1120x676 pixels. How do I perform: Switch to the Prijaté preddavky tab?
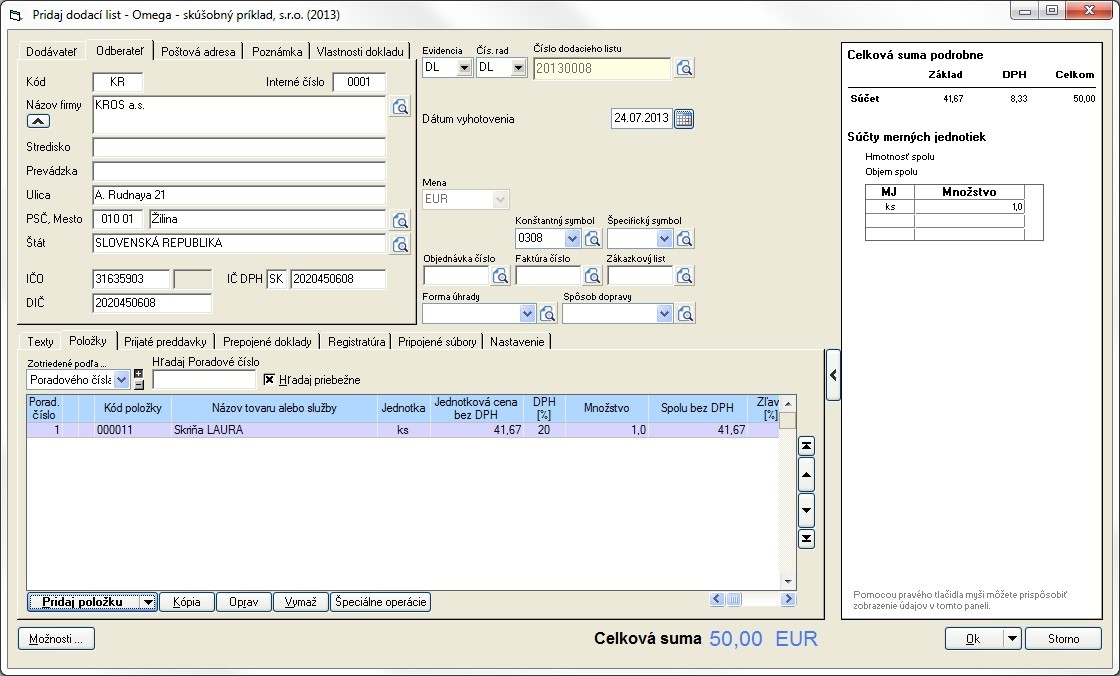pos(165,342)
